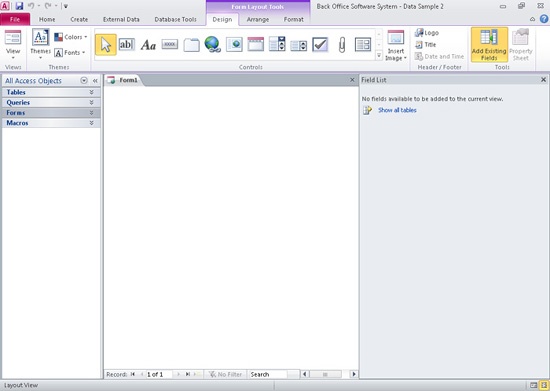Save the form with the disk icon

tap(19, 6)
